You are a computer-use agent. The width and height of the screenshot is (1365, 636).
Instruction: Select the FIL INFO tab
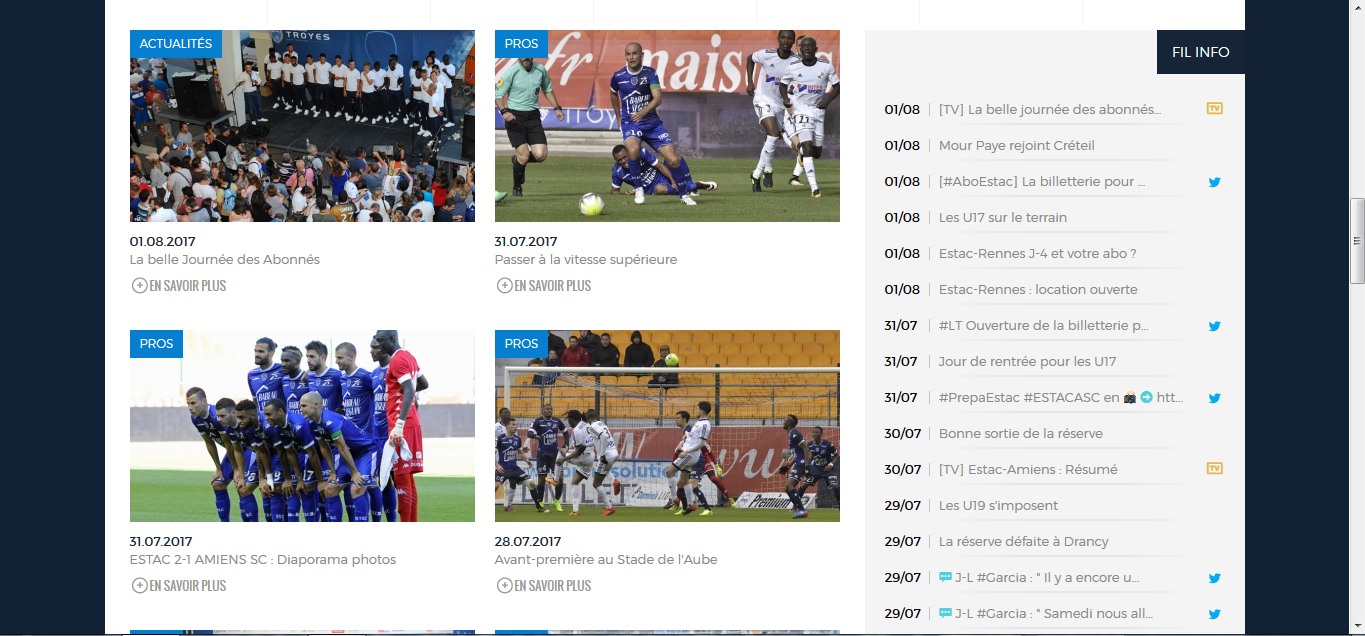point(1201,52)
